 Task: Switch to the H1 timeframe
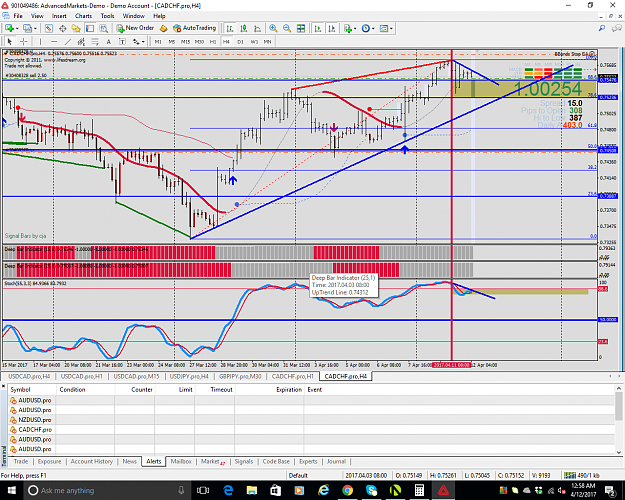[213, 41]
